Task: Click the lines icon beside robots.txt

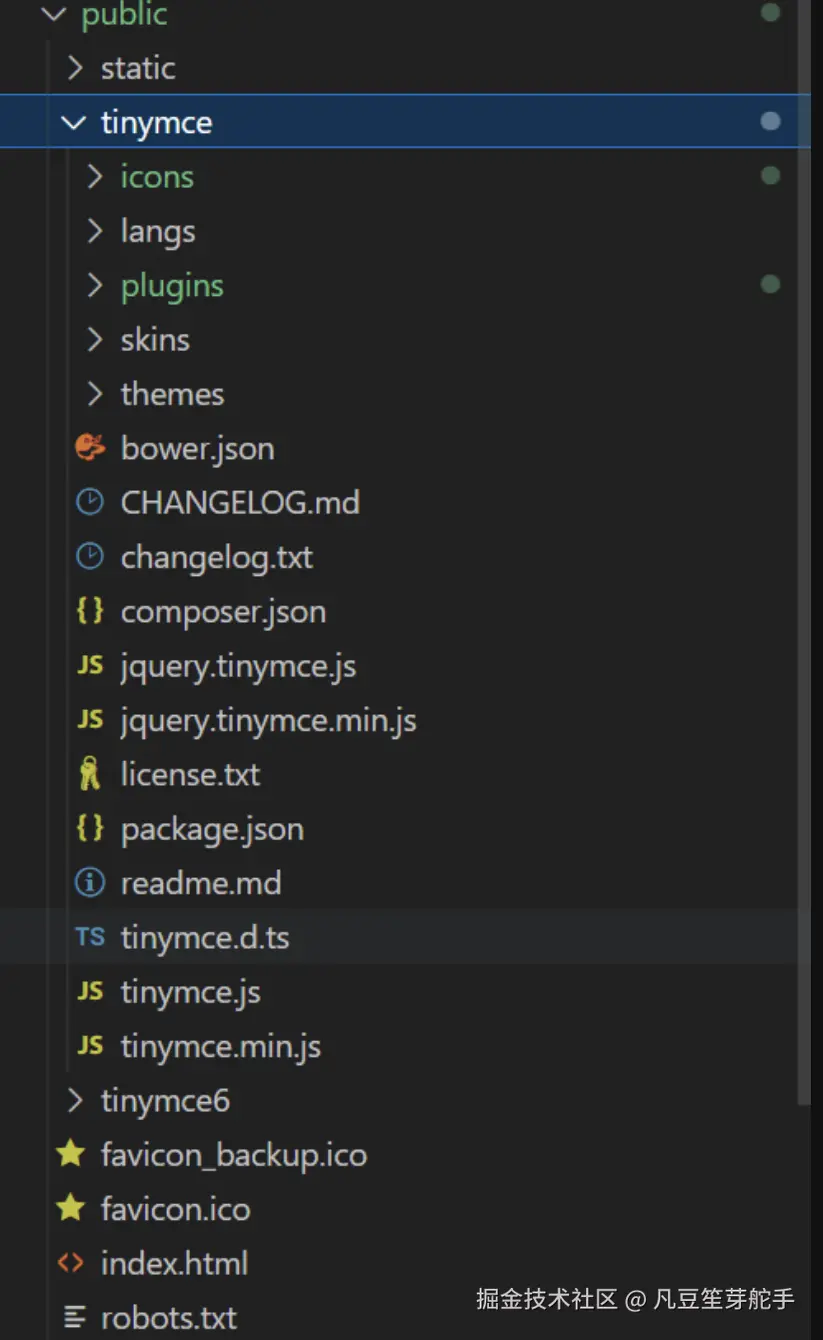Action: (x=74, y=1317)
